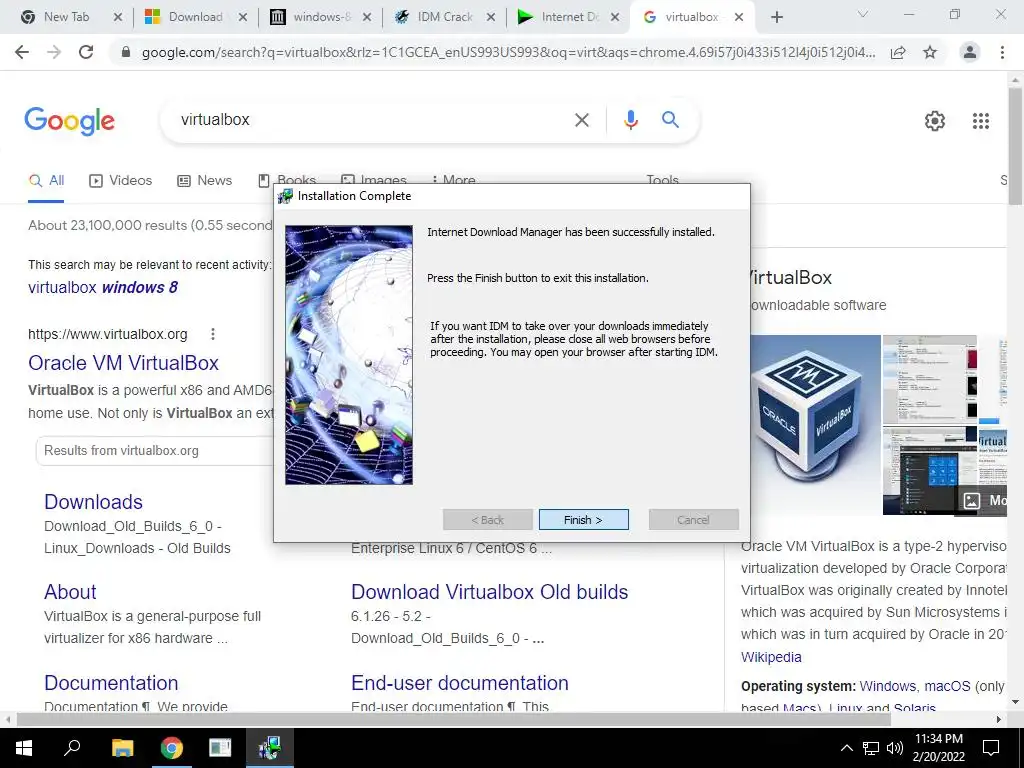Image resolution: width=1024 pixels, height=768 pixels.
Task: Start voice search with microphone icon
Action: (630, 120)
